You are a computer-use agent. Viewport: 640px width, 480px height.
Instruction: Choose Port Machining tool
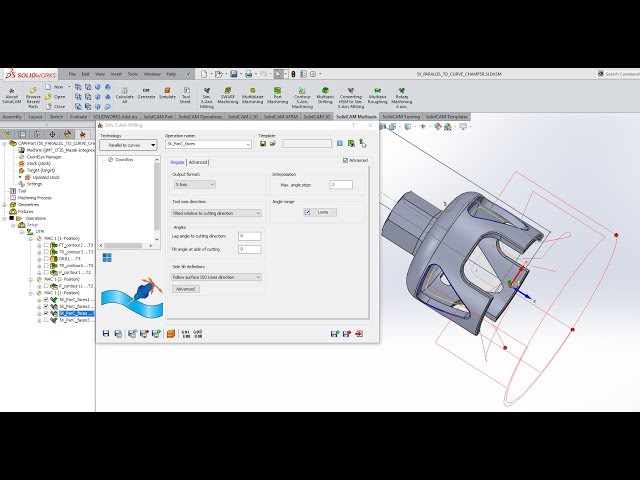[278, 95]
